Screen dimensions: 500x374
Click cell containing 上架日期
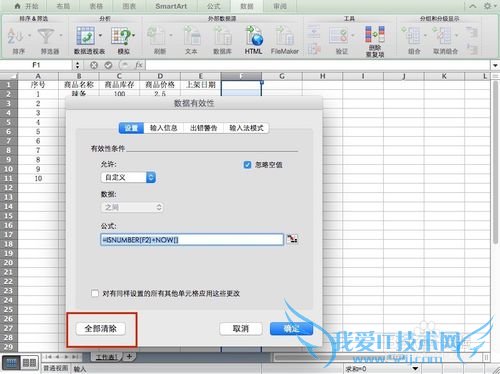201,85
